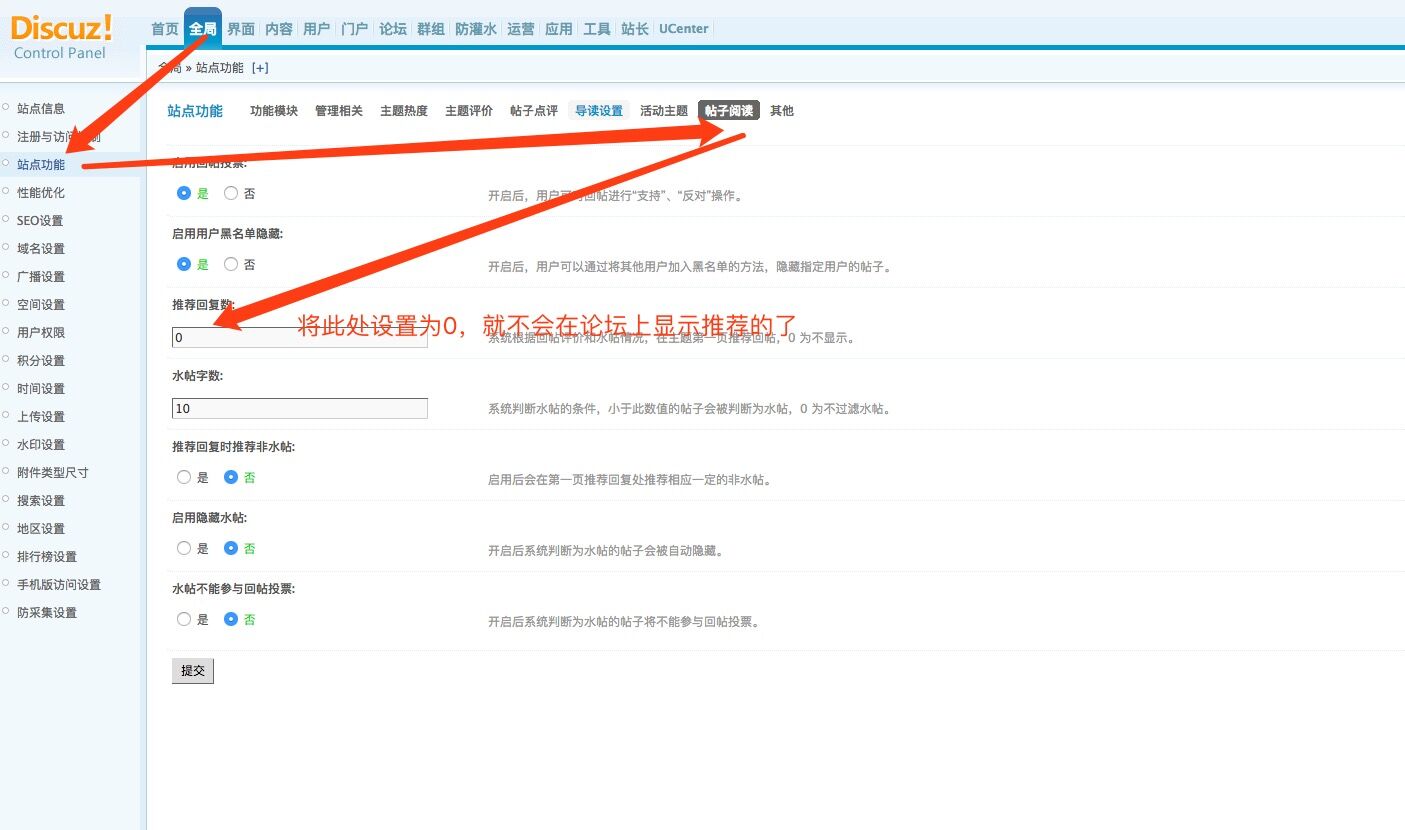Open 时间设置 in the sidebar
The height and width of the screenshot is (830, 1405).
pos(41,389)
